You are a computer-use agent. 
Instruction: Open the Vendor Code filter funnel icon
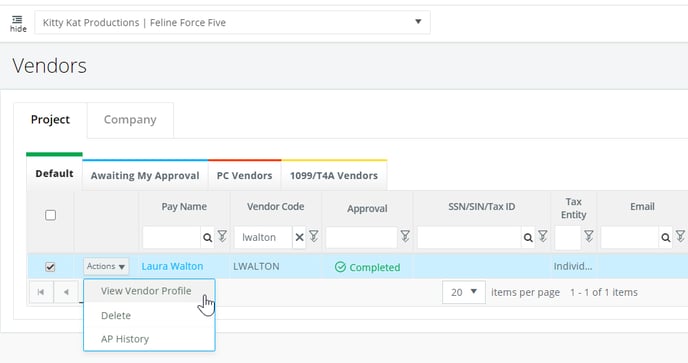coord(314,236)
